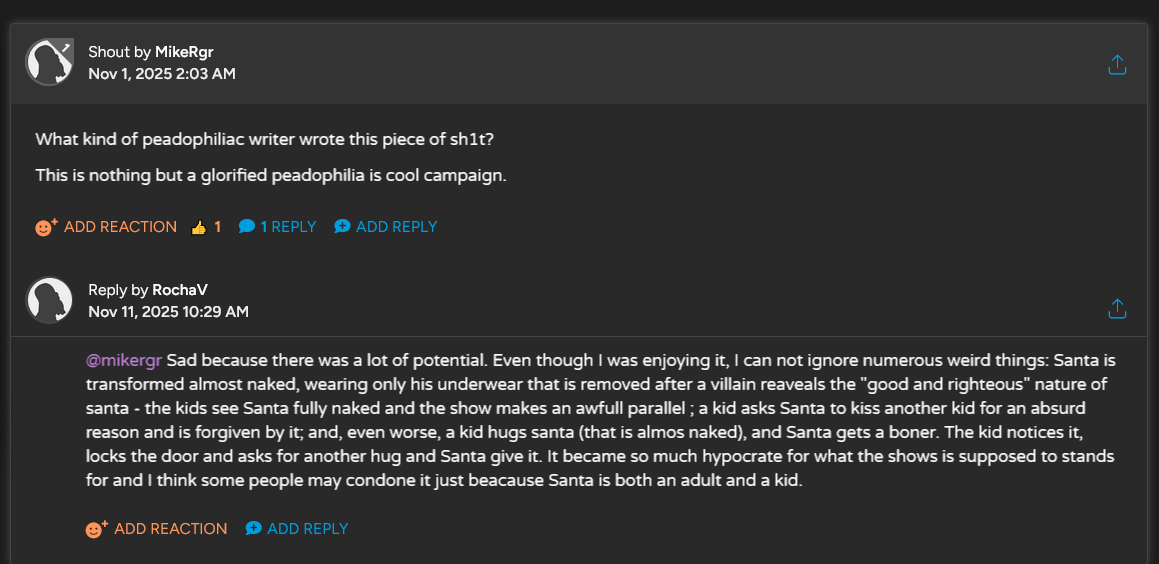
Task: Open MikeRgr's profile avatar
Action: click(x=49, y=62)
